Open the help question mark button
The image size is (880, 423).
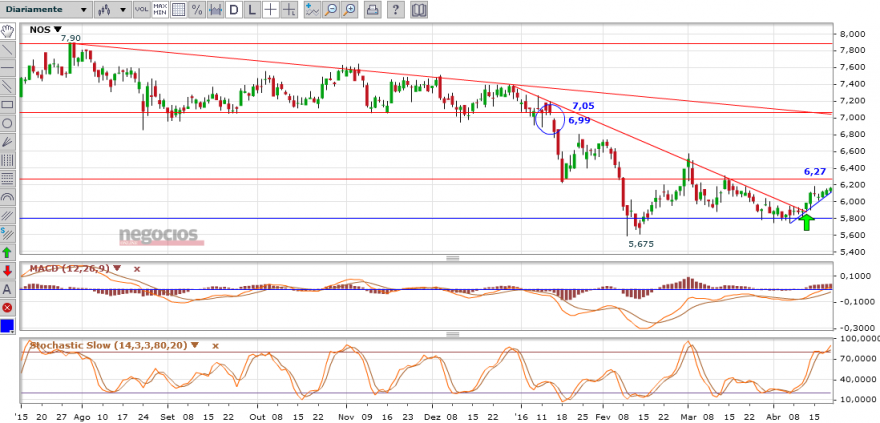pos(396,10)
